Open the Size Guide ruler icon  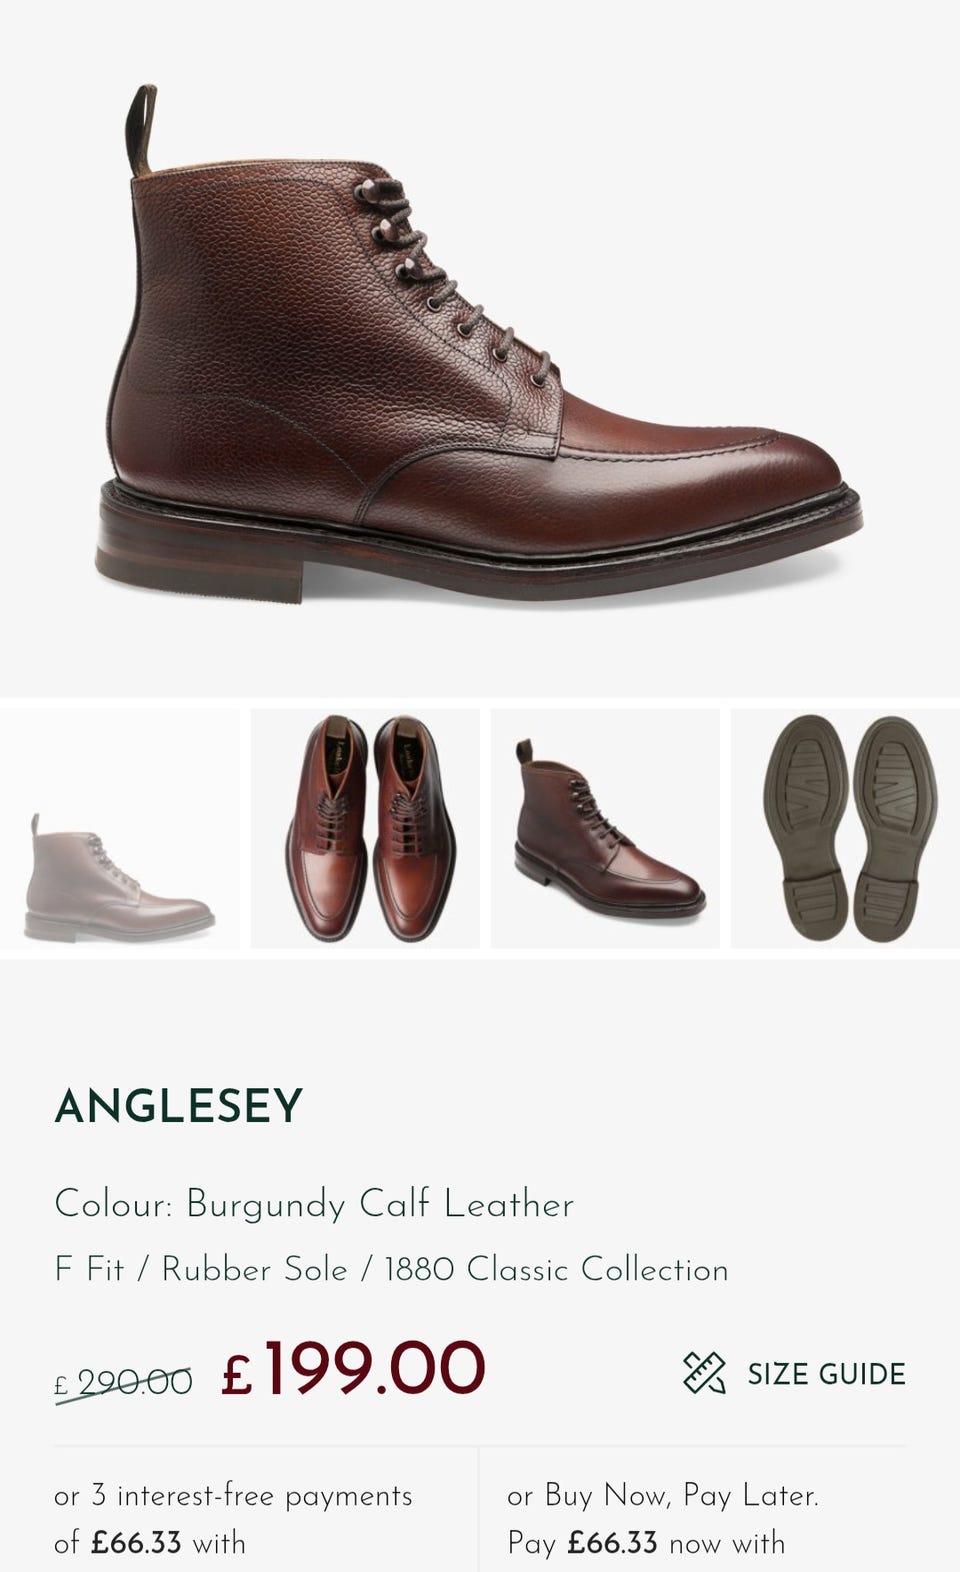tap(704, 1373)
